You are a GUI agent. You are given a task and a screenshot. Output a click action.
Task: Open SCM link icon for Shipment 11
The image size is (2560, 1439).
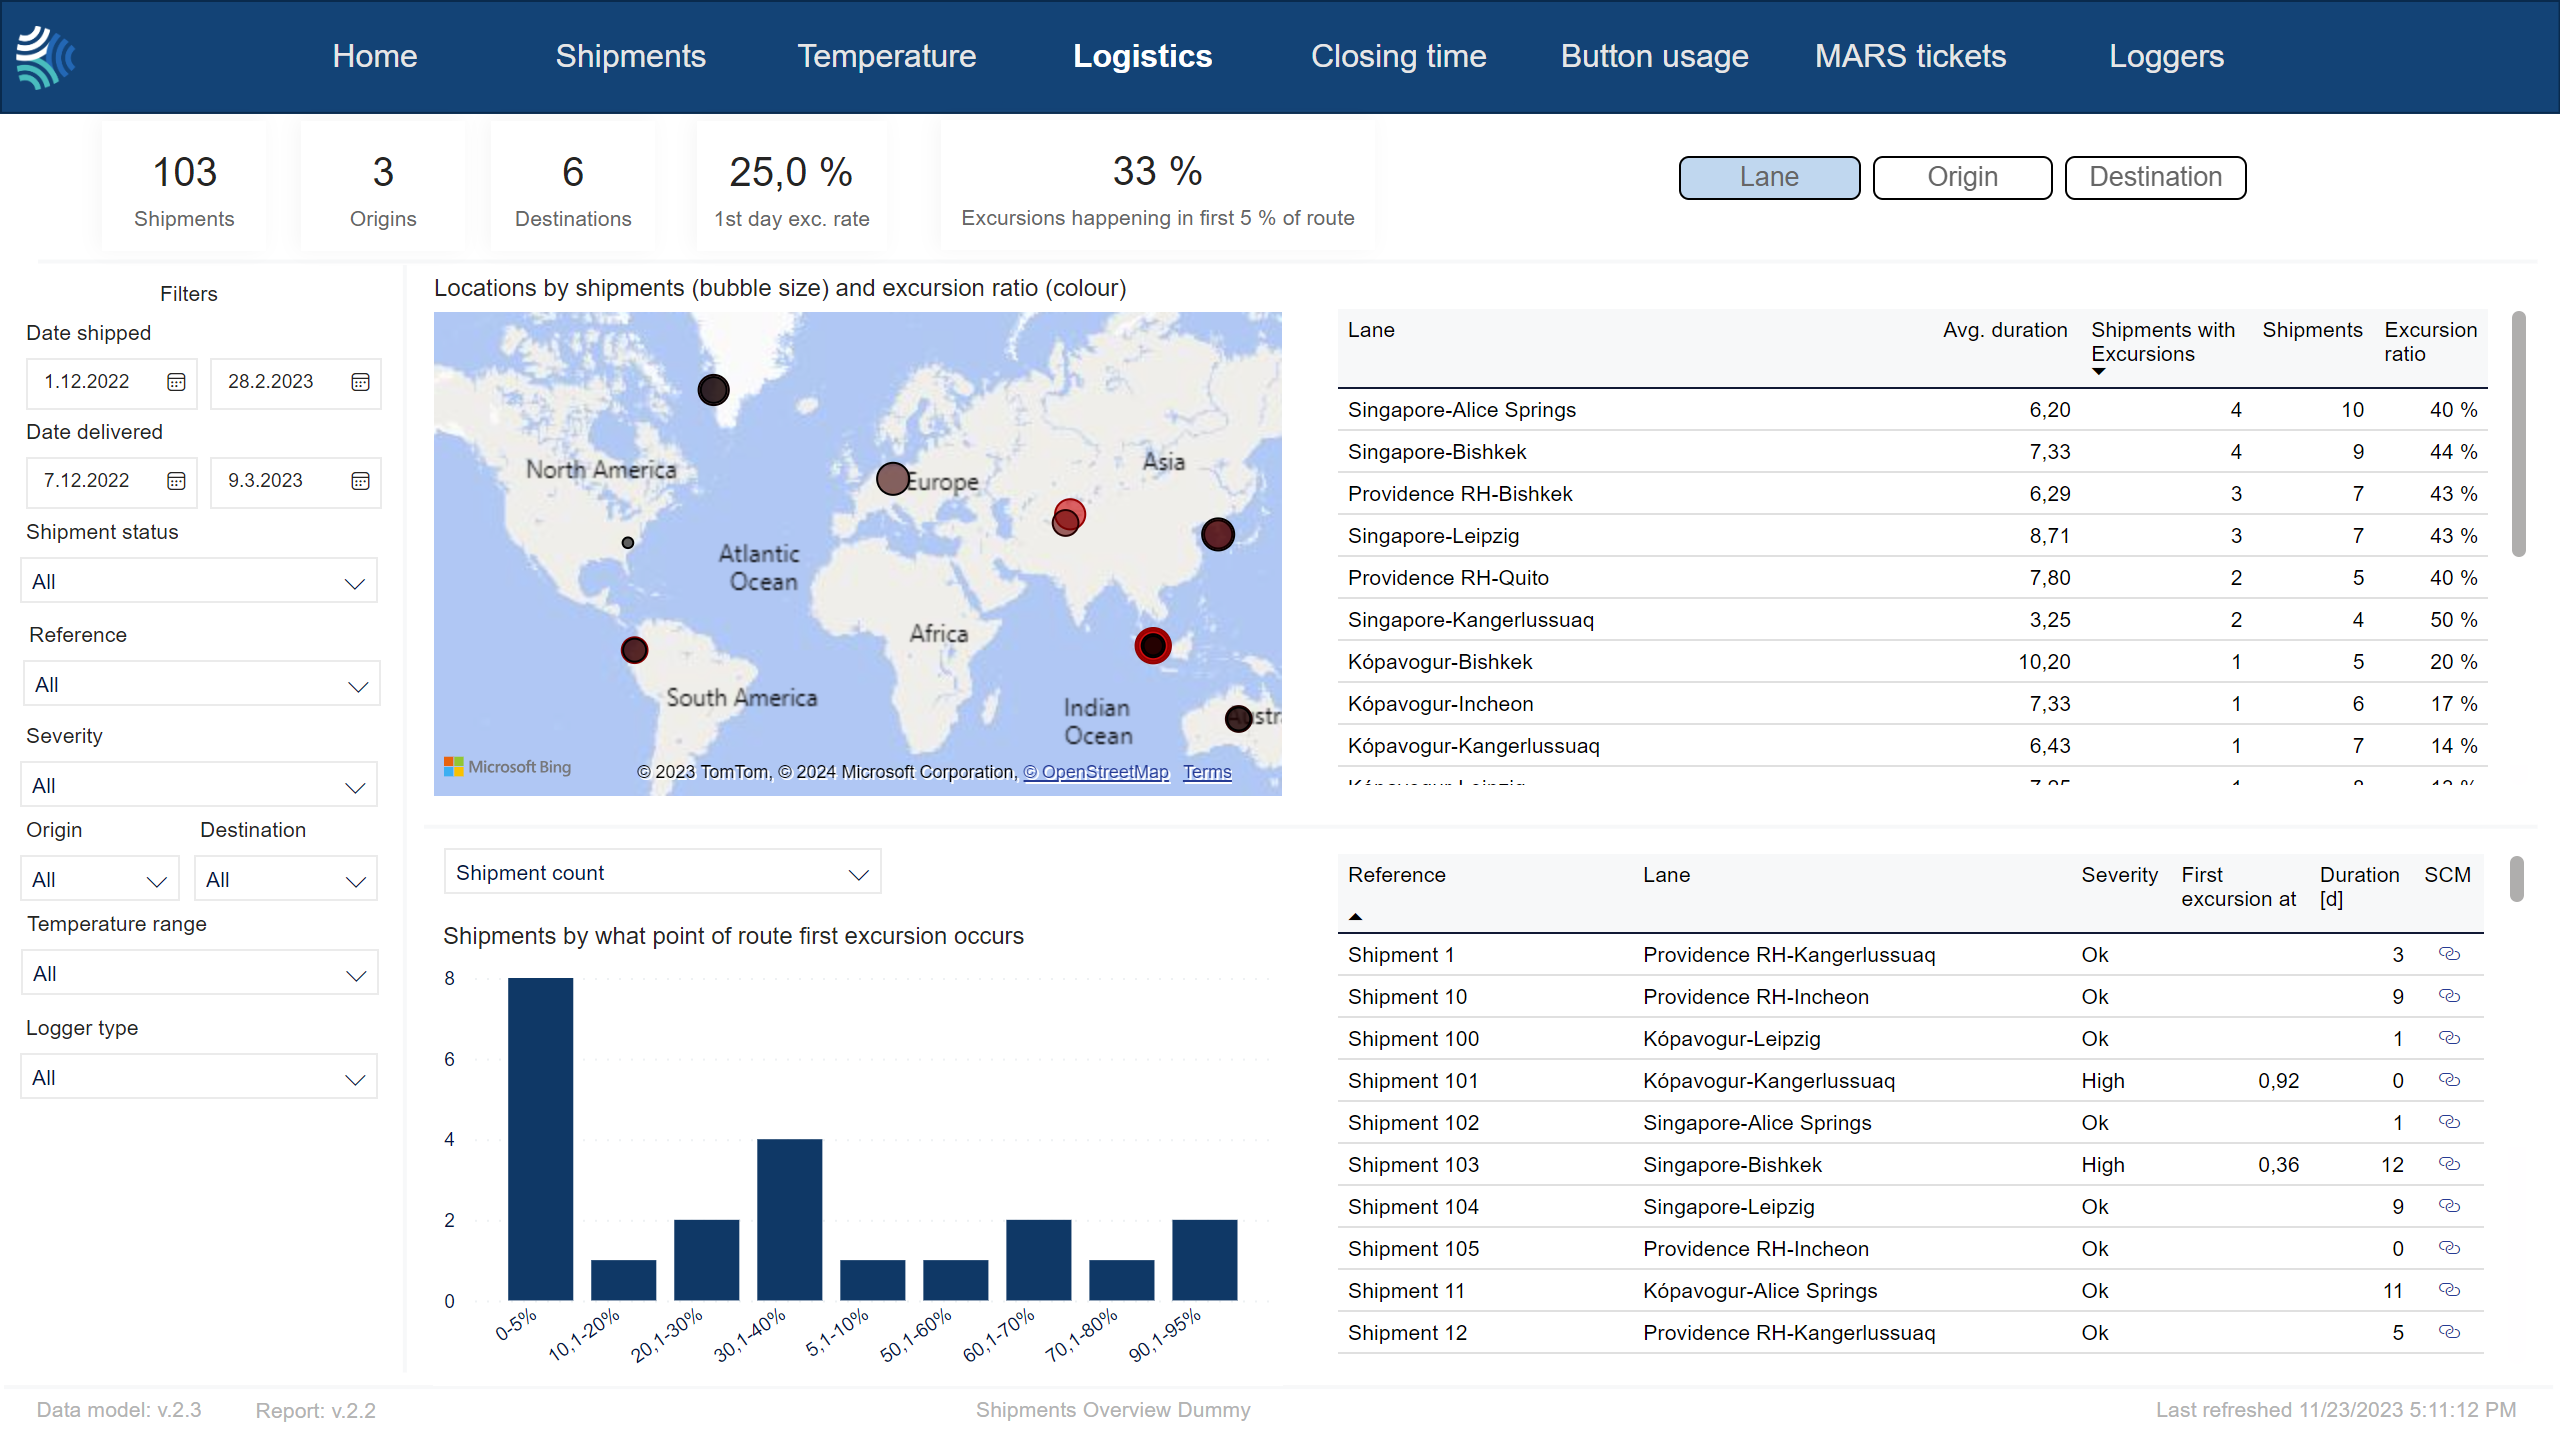2449,1290
